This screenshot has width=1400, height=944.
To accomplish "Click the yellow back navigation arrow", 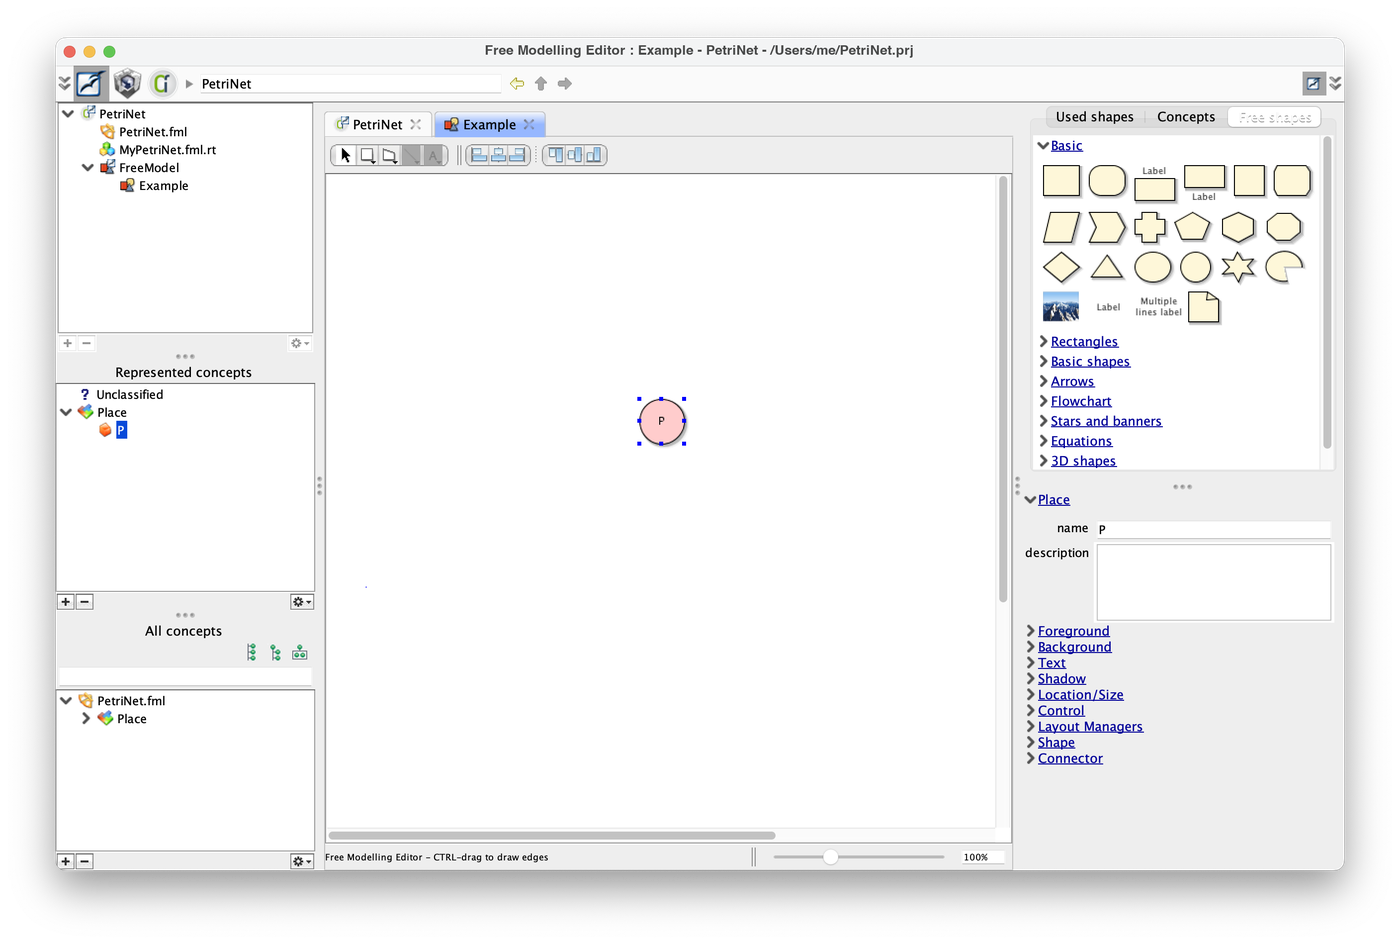I will pos(517,84).
